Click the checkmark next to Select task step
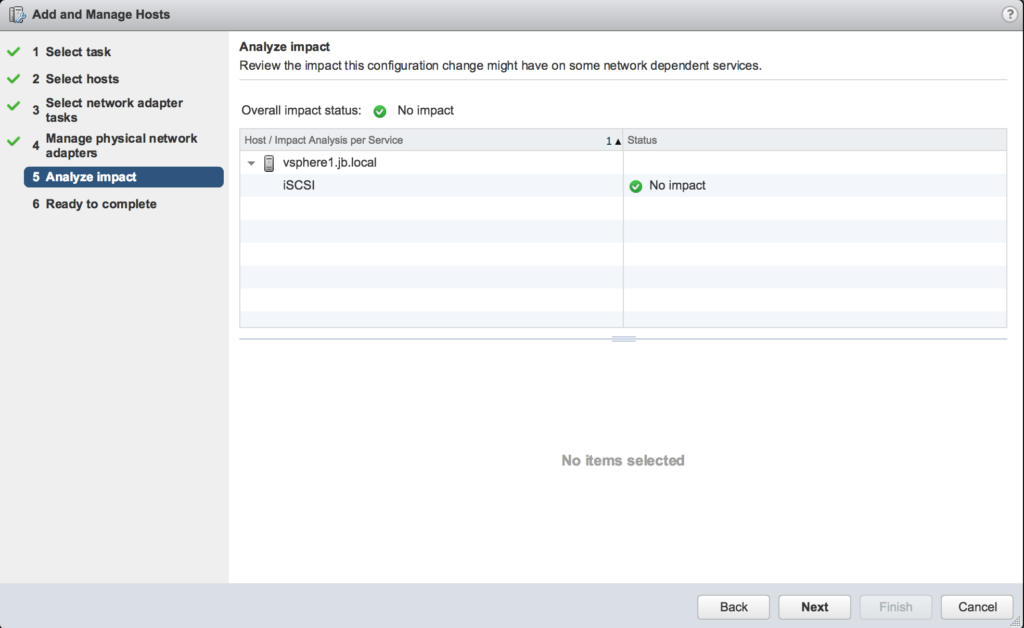The image size is (1024, 628). coord(14,52)
